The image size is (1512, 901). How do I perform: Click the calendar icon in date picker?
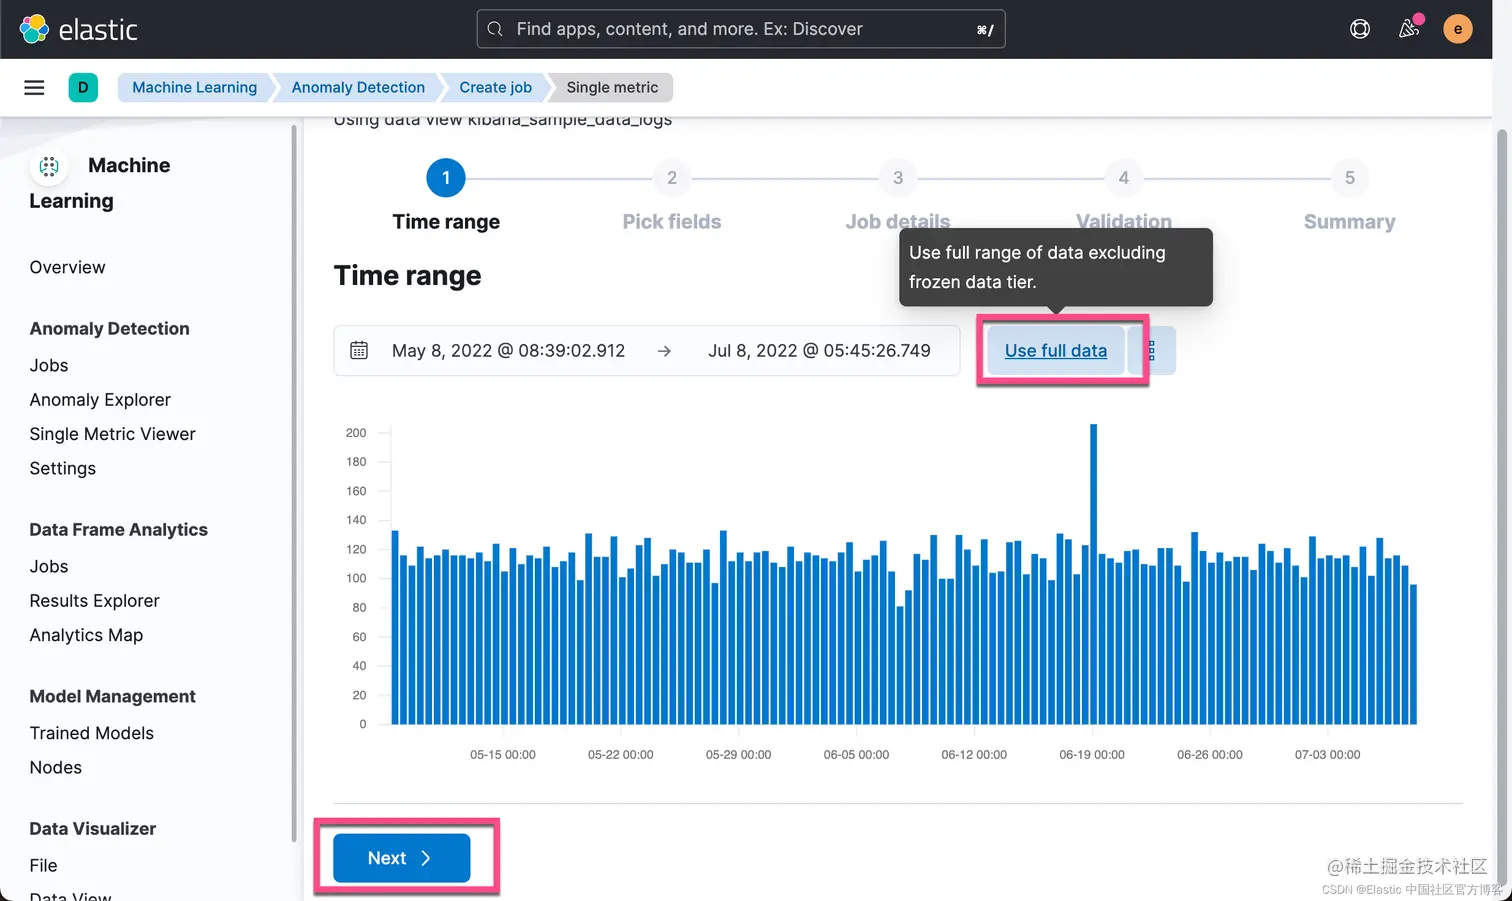(x=359, y=350)
